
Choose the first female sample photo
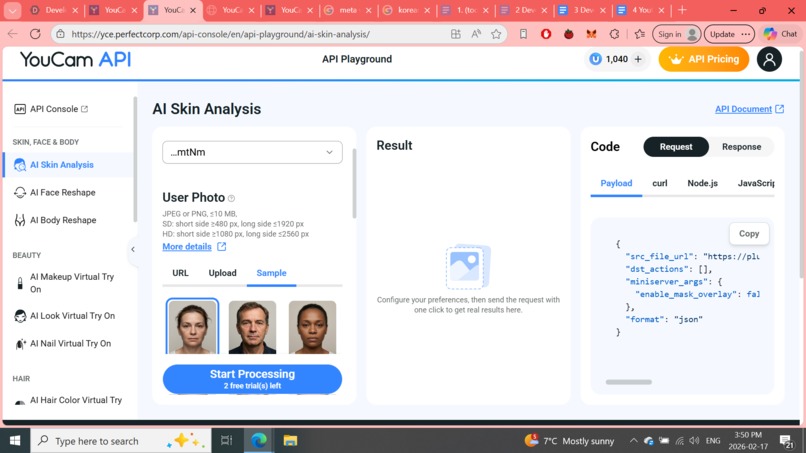pos(192,327)
